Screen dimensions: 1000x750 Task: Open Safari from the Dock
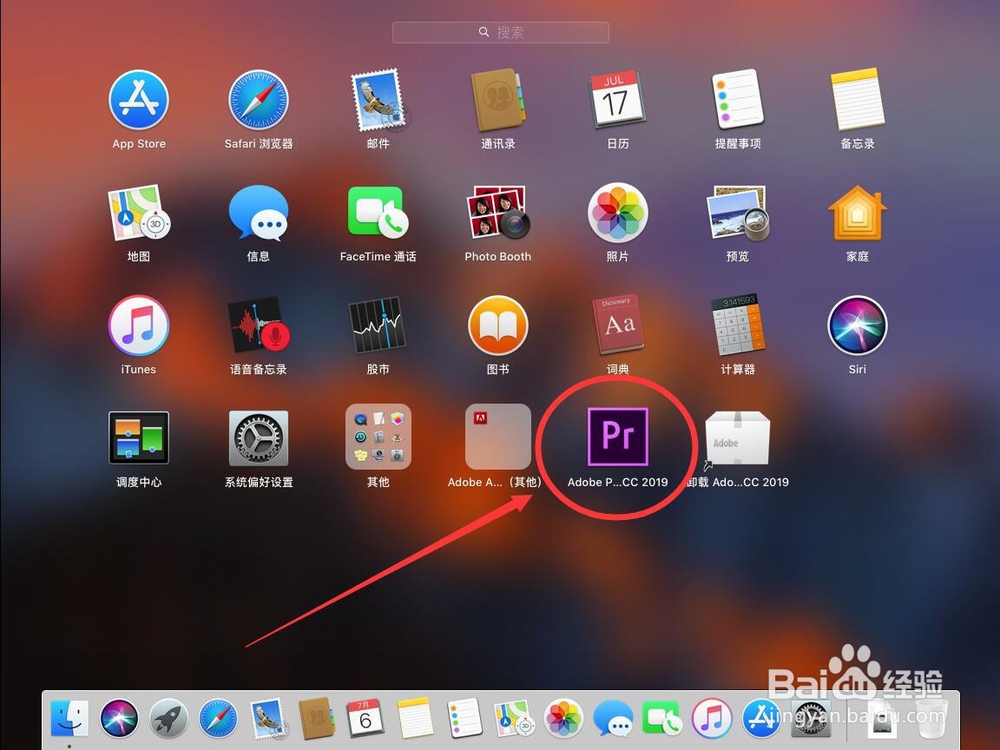coord(217,718)
